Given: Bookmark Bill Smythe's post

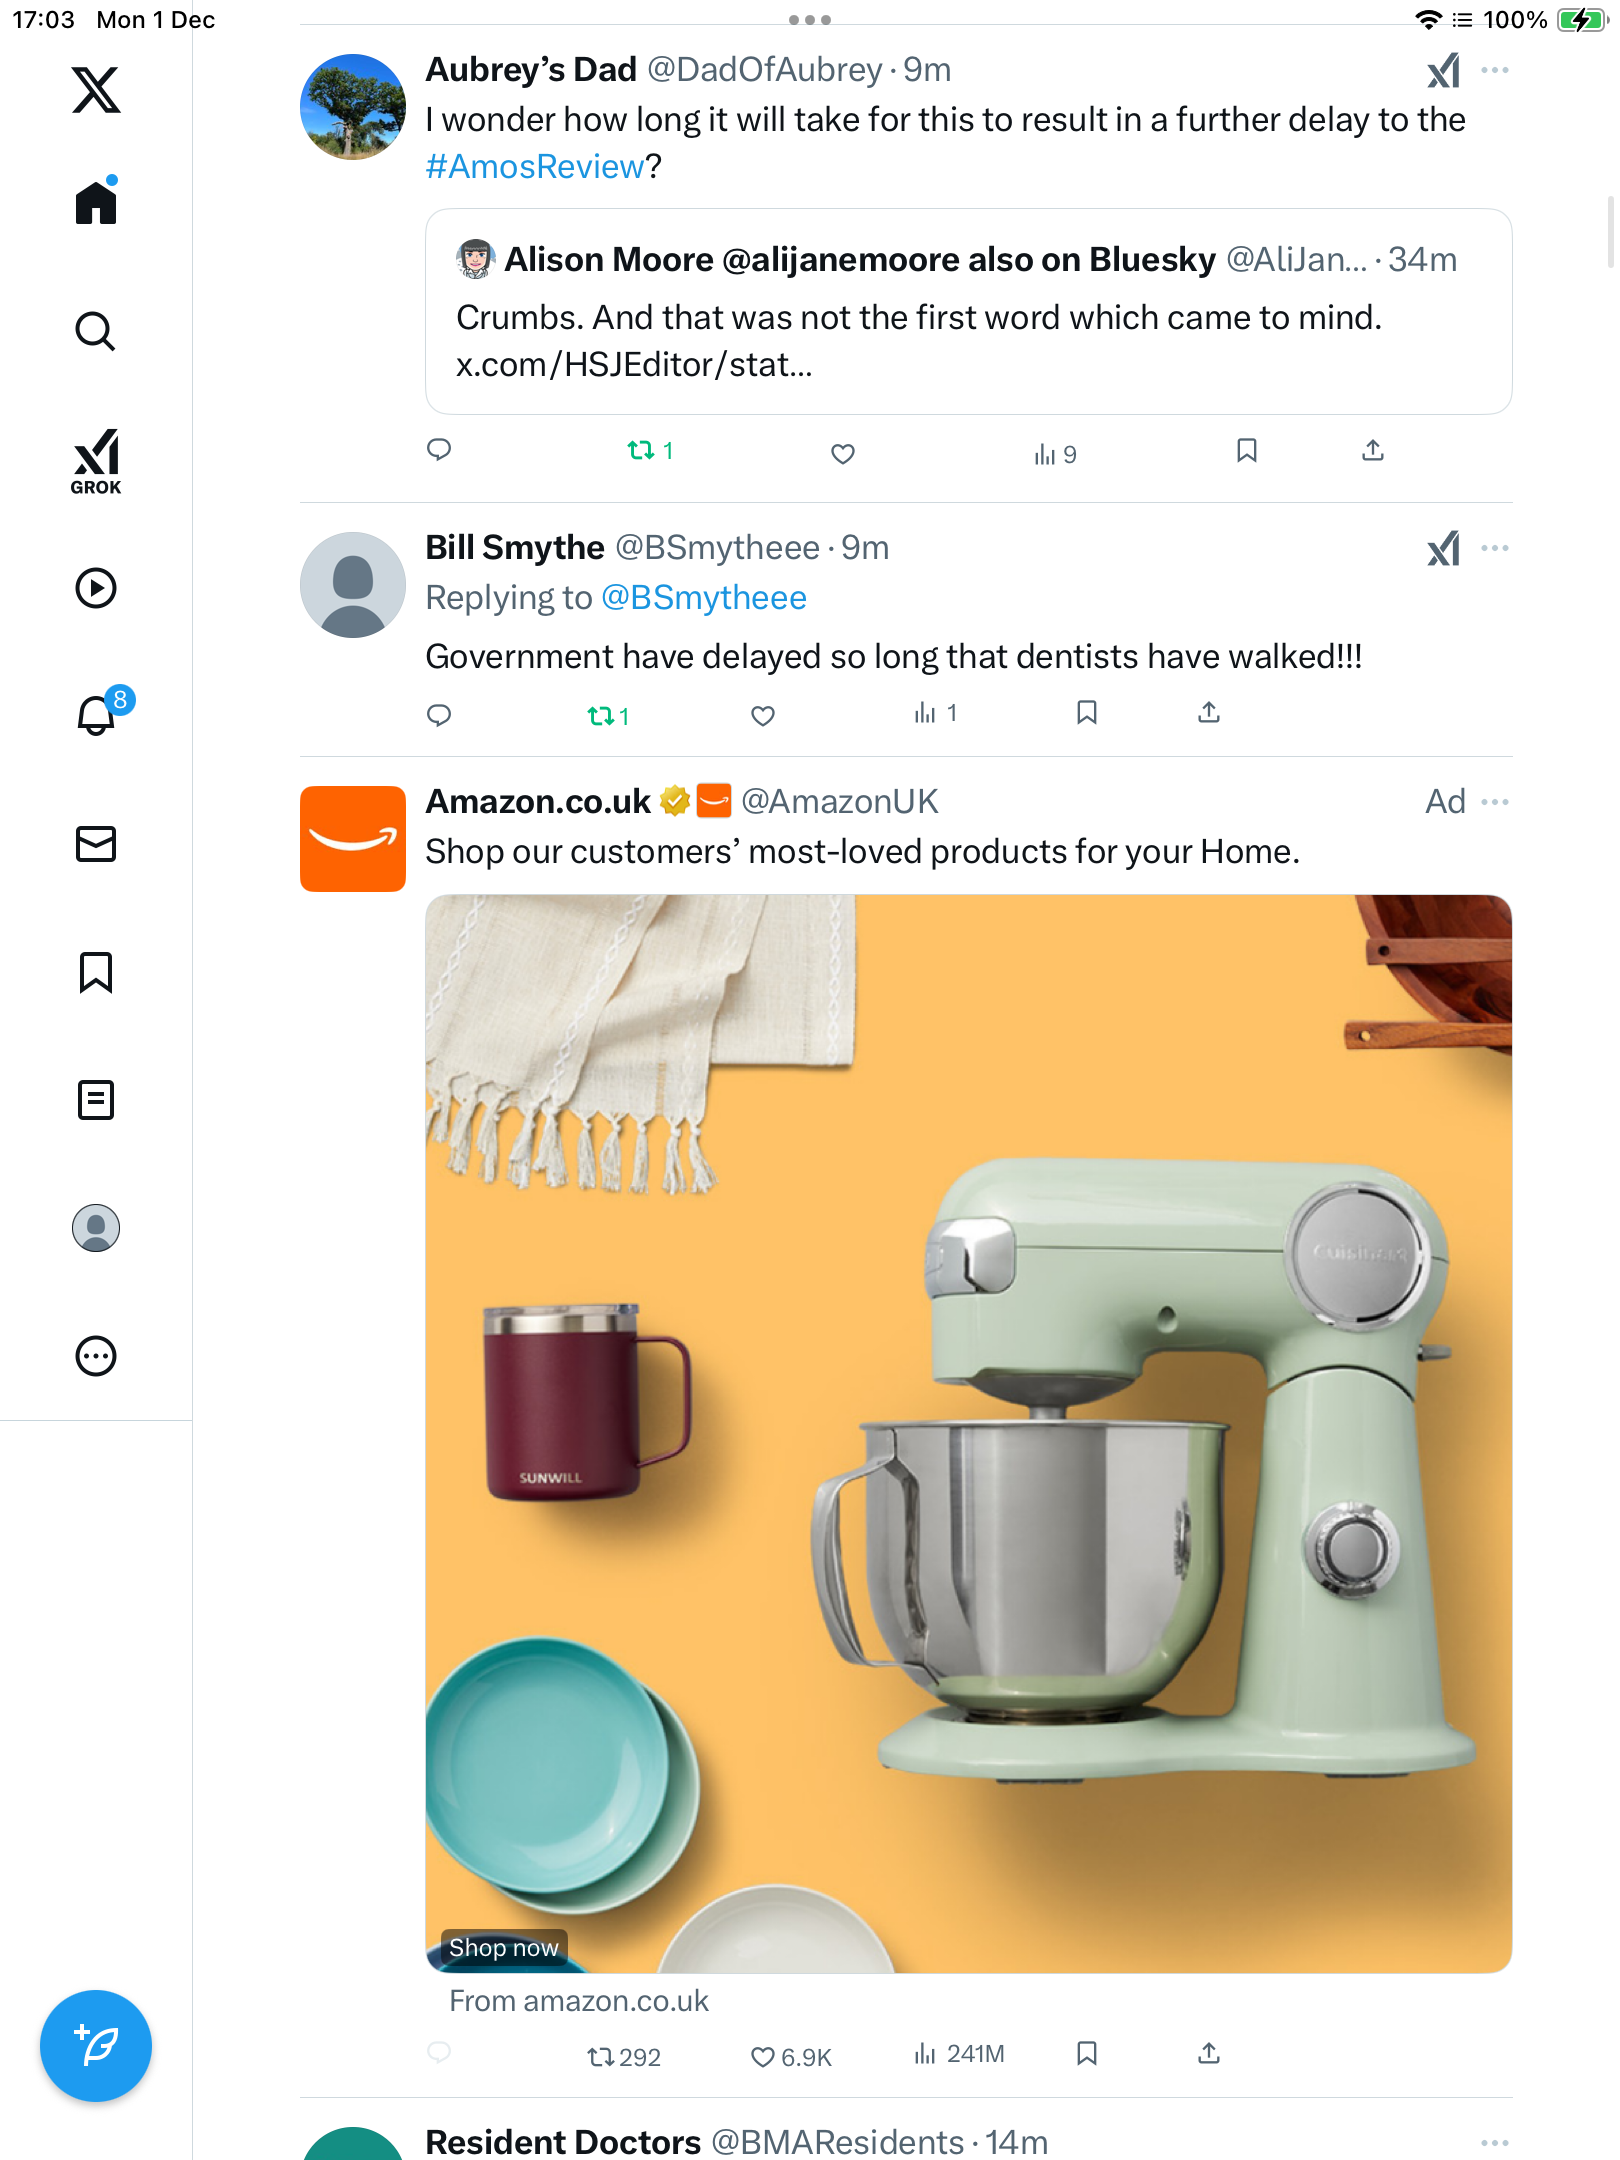Looking at the screenshot, I should click(x=1087, y=713).
